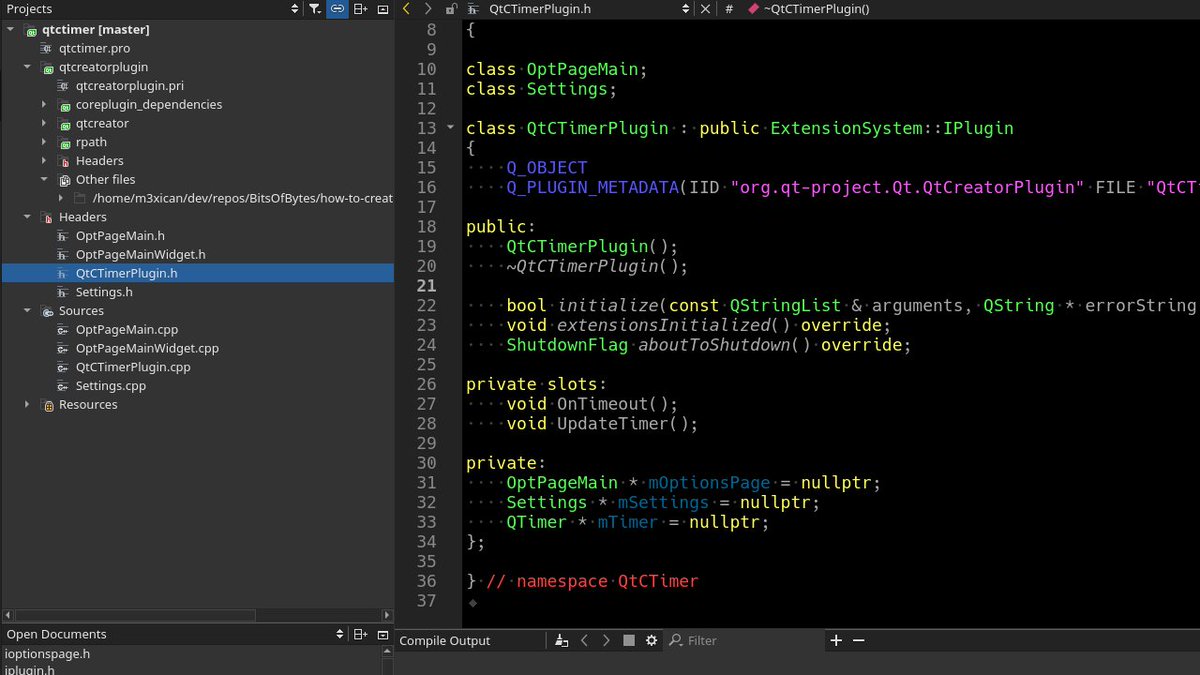Screen dimensions: 1200x675
Task: Click Q_OBJECT macro in code
Action: click(547, 167)
